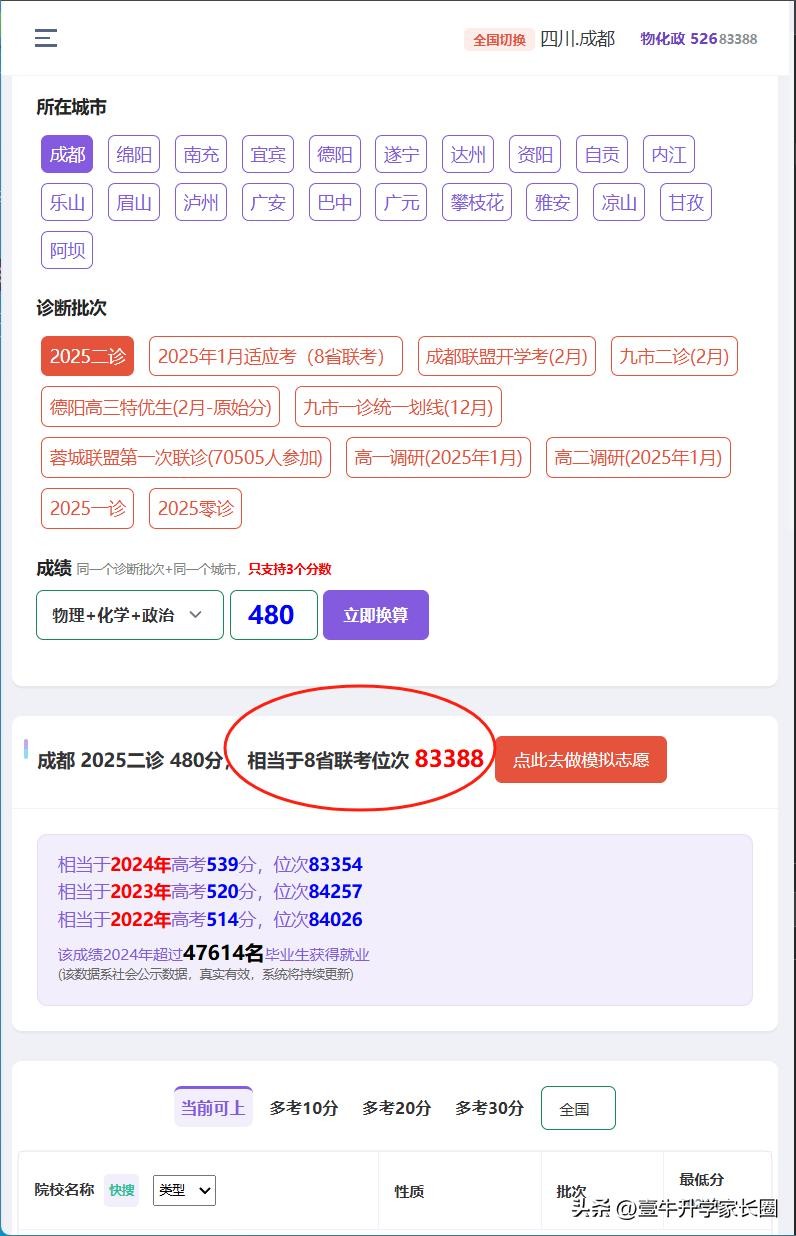Switch to 当前可上 tab

[213, 1108]
